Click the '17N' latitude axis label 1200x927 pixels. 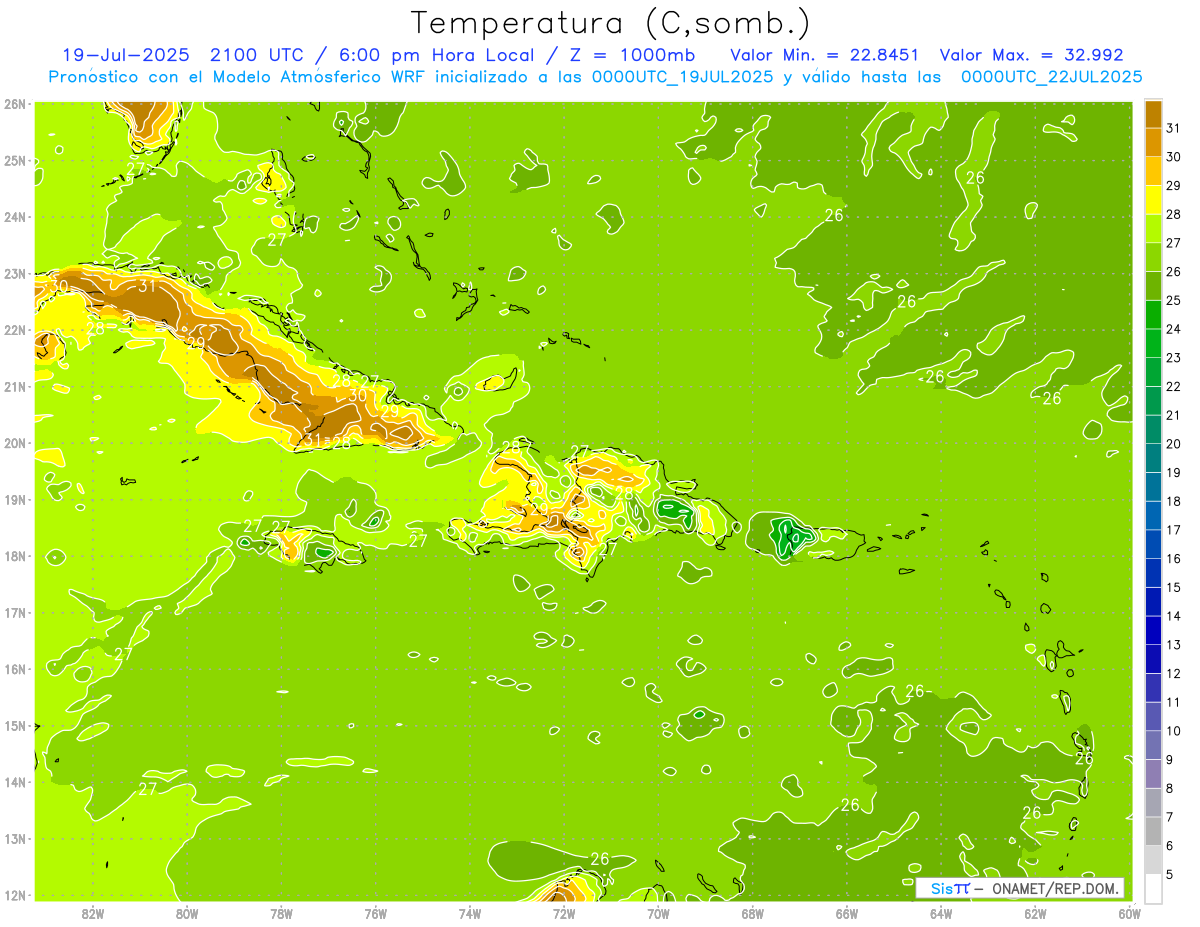tap(14, 613)
